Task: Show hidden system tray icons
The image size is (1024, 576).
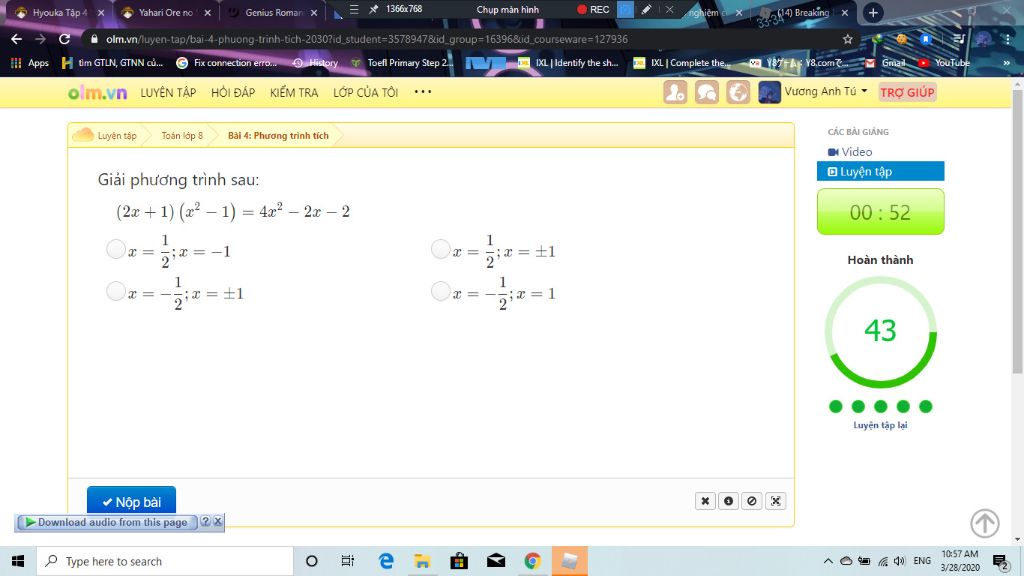Action: [827, 561]
